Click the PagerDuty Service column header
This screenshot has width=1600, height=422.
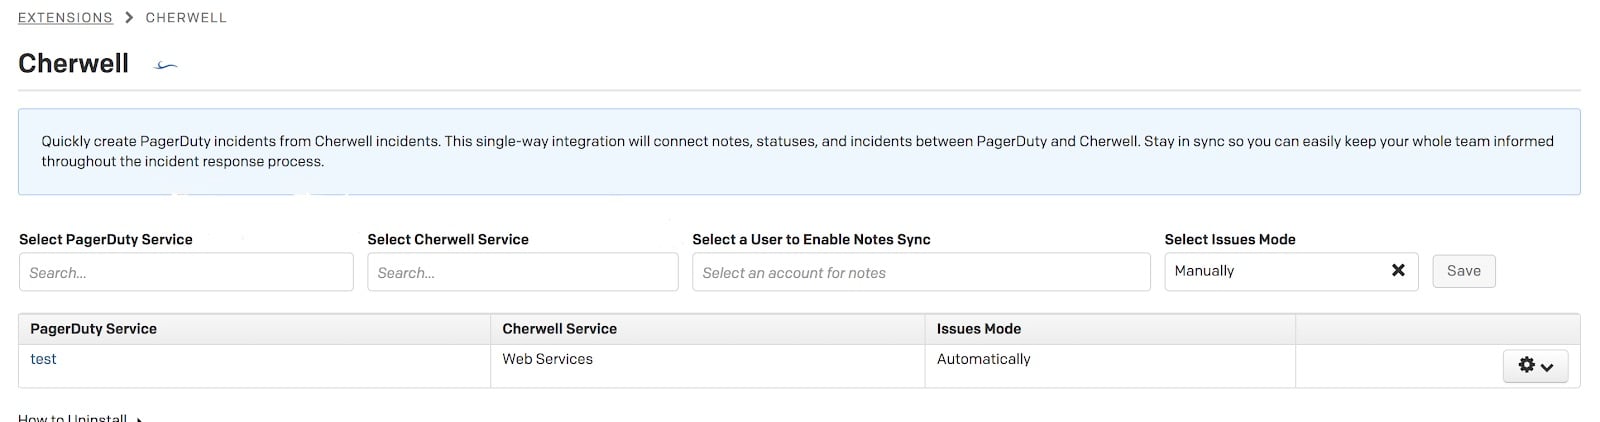94,329
